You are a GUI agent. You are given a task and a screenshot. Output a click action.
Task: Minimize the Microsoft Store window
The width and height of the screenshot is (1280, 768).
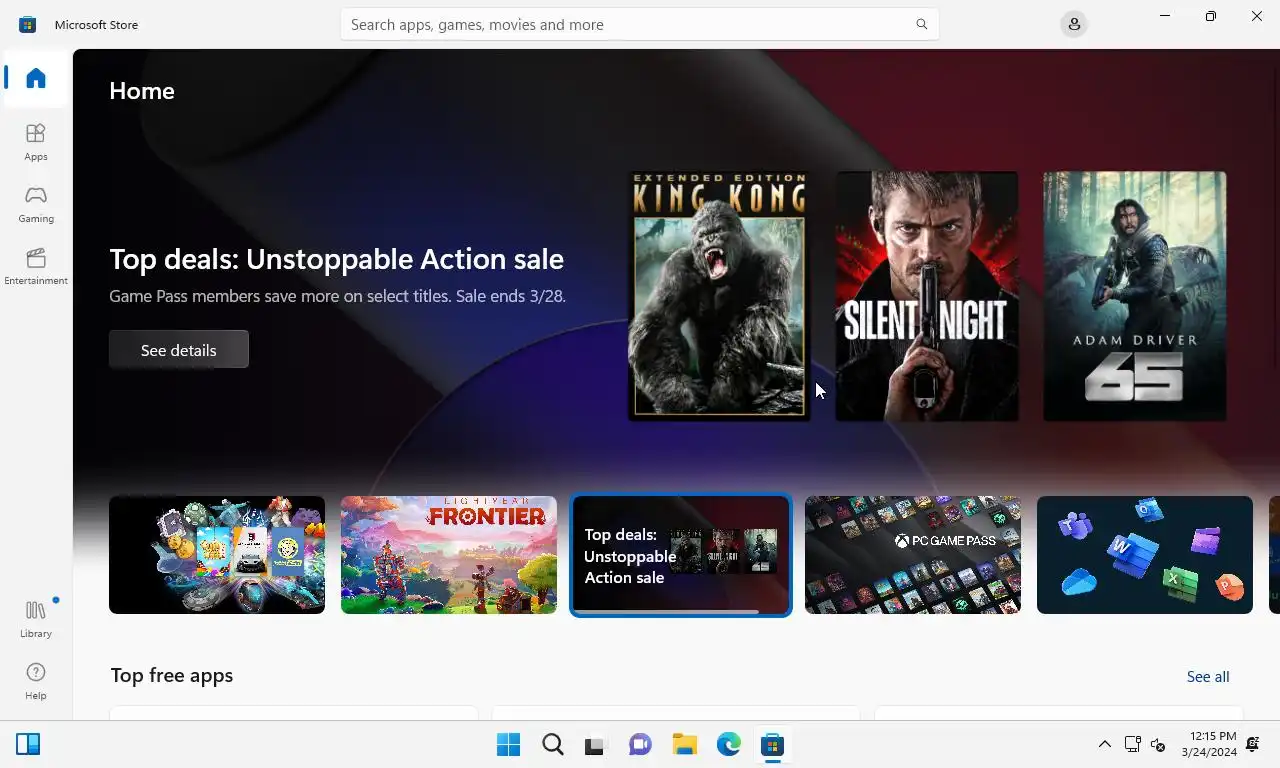click(x=1165, y=16)
